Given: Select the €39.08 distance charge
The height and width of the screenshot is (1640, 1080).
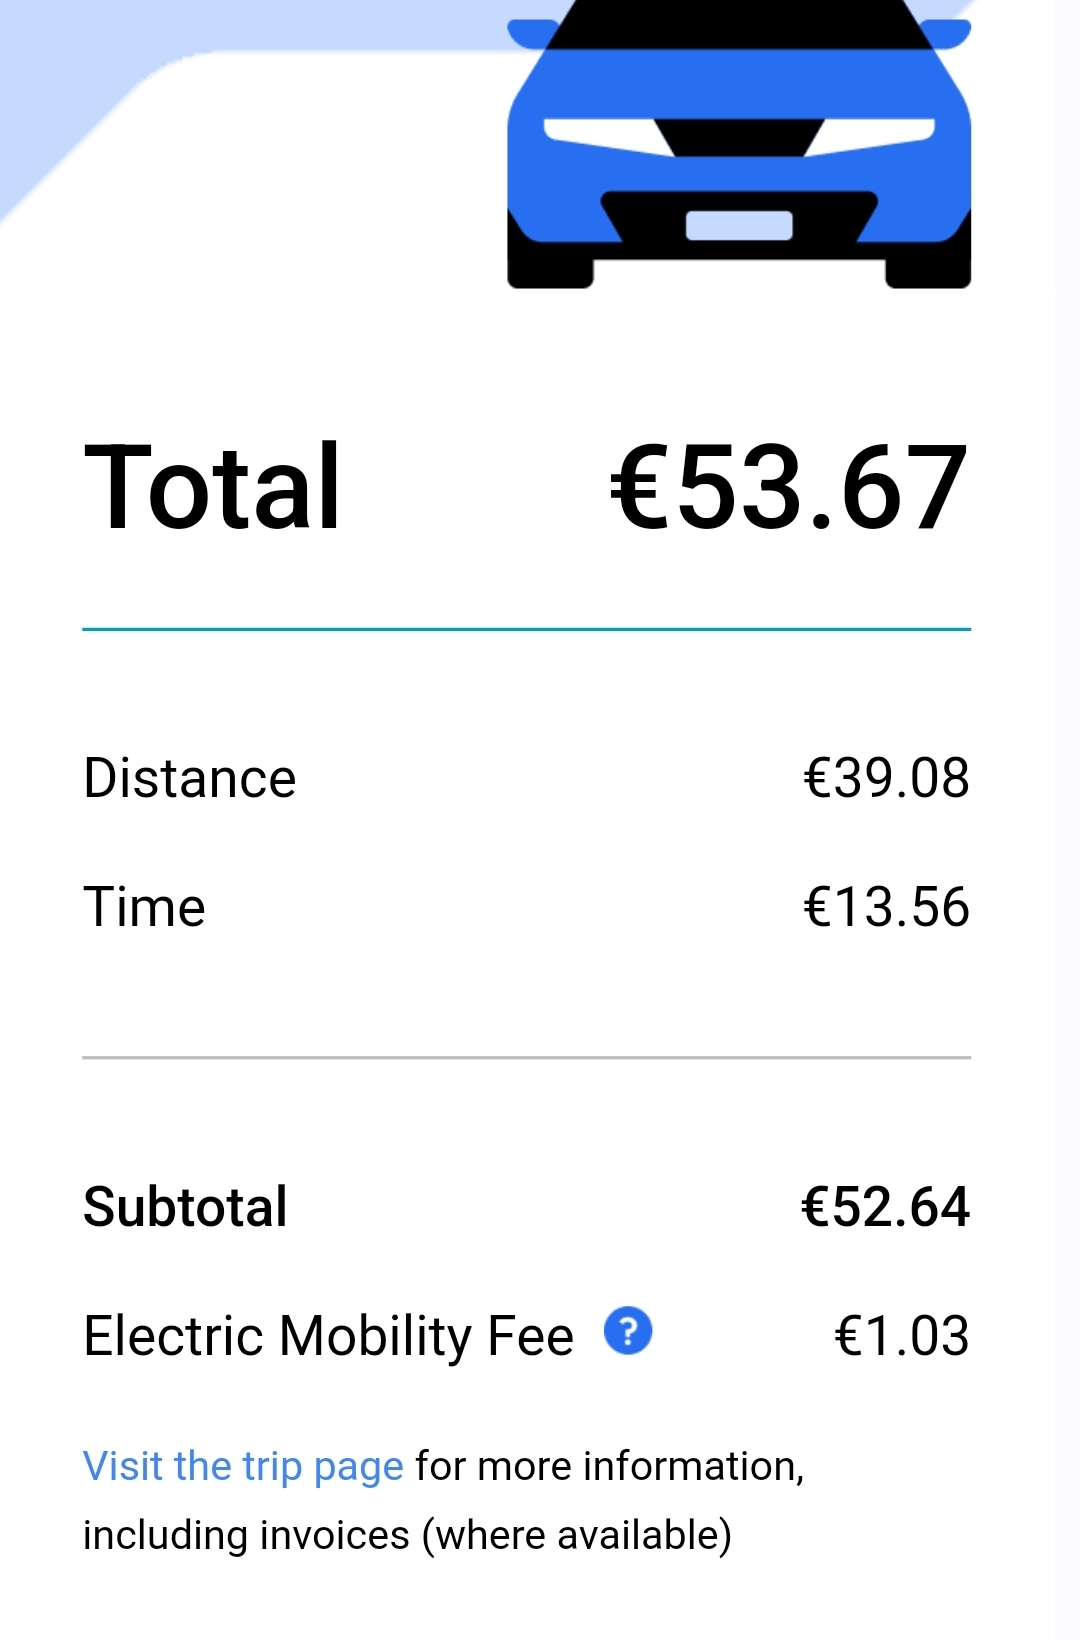Looking at the screenshot, I should (886, 778).
